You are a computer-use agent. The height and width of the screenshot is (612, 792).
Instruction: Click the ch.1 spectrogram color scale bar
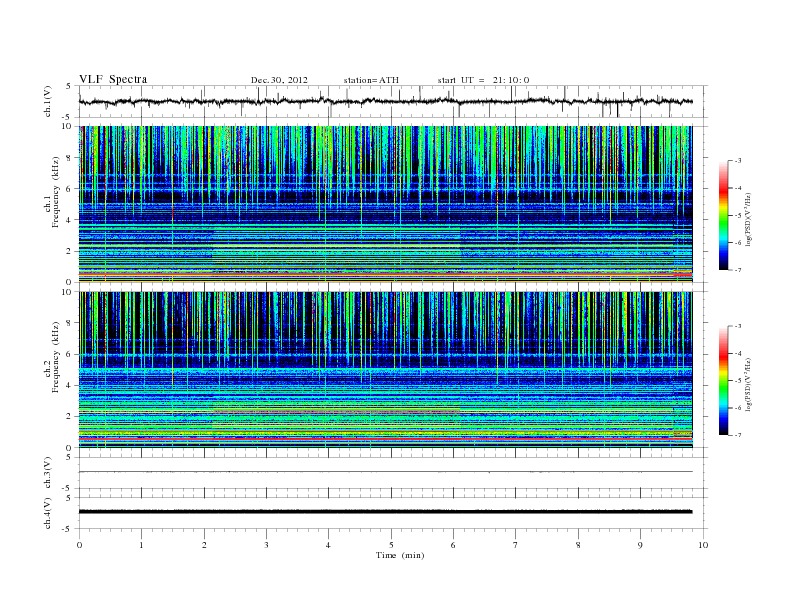723,215
